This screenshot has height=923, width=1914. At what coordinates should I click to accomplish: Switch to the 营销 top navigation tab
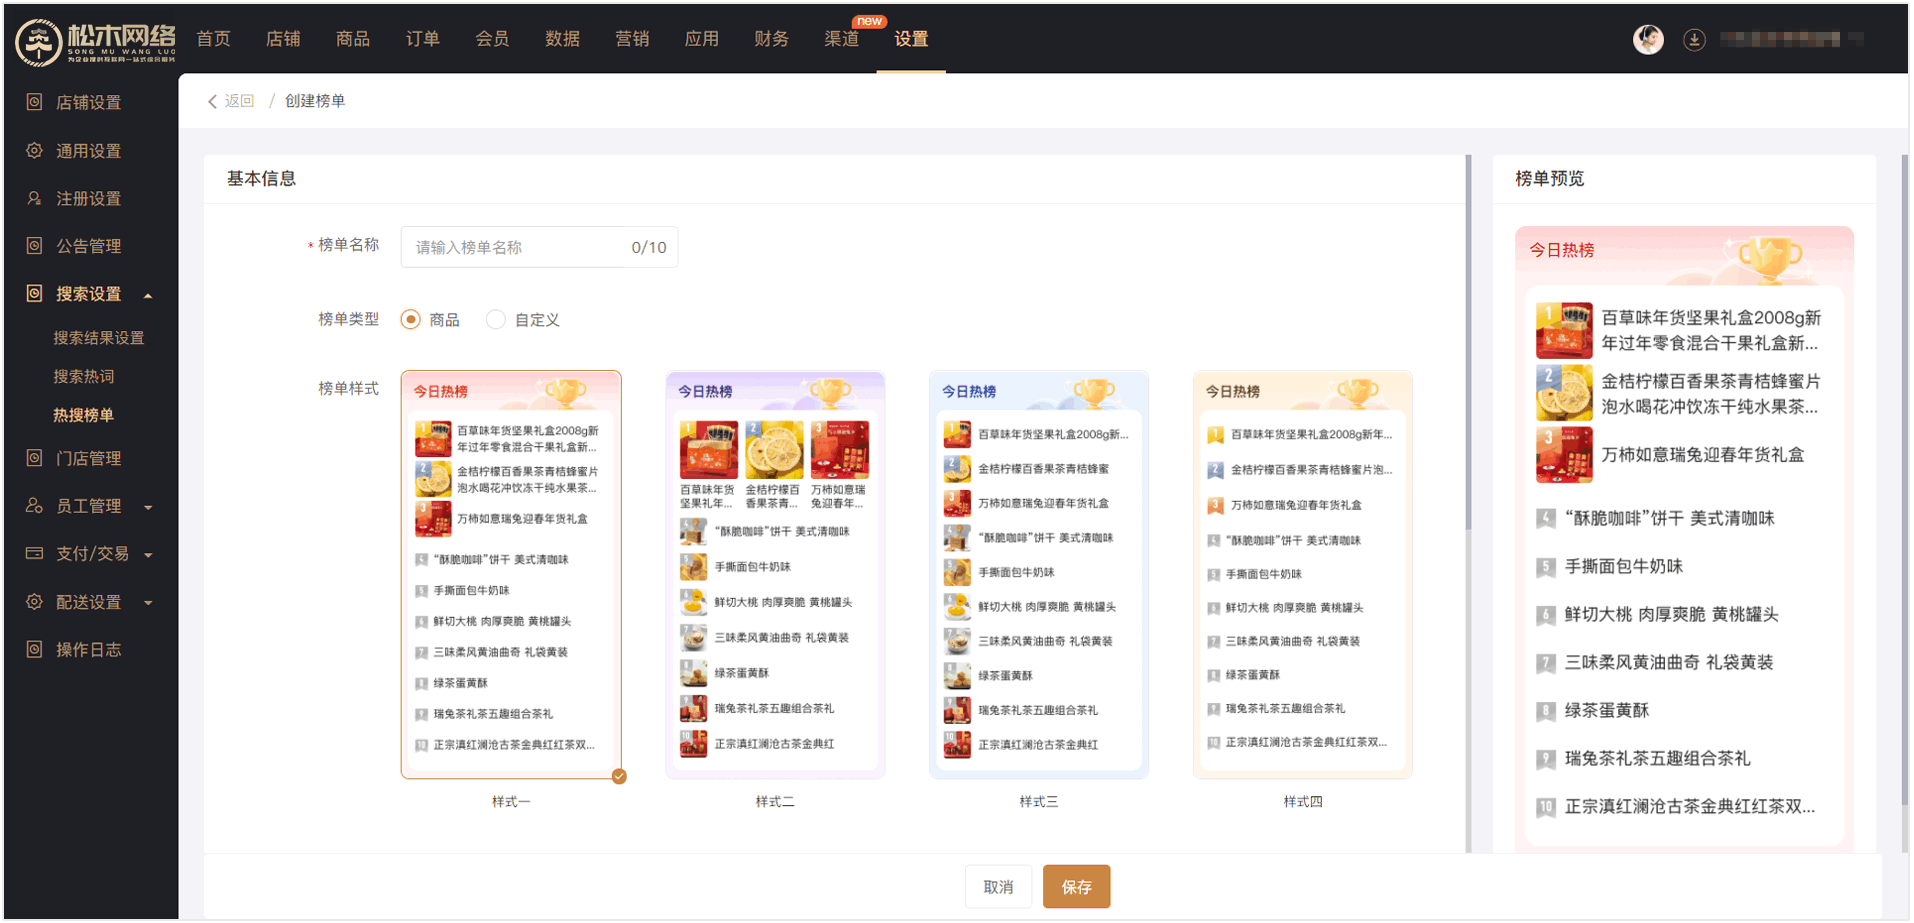631,39
